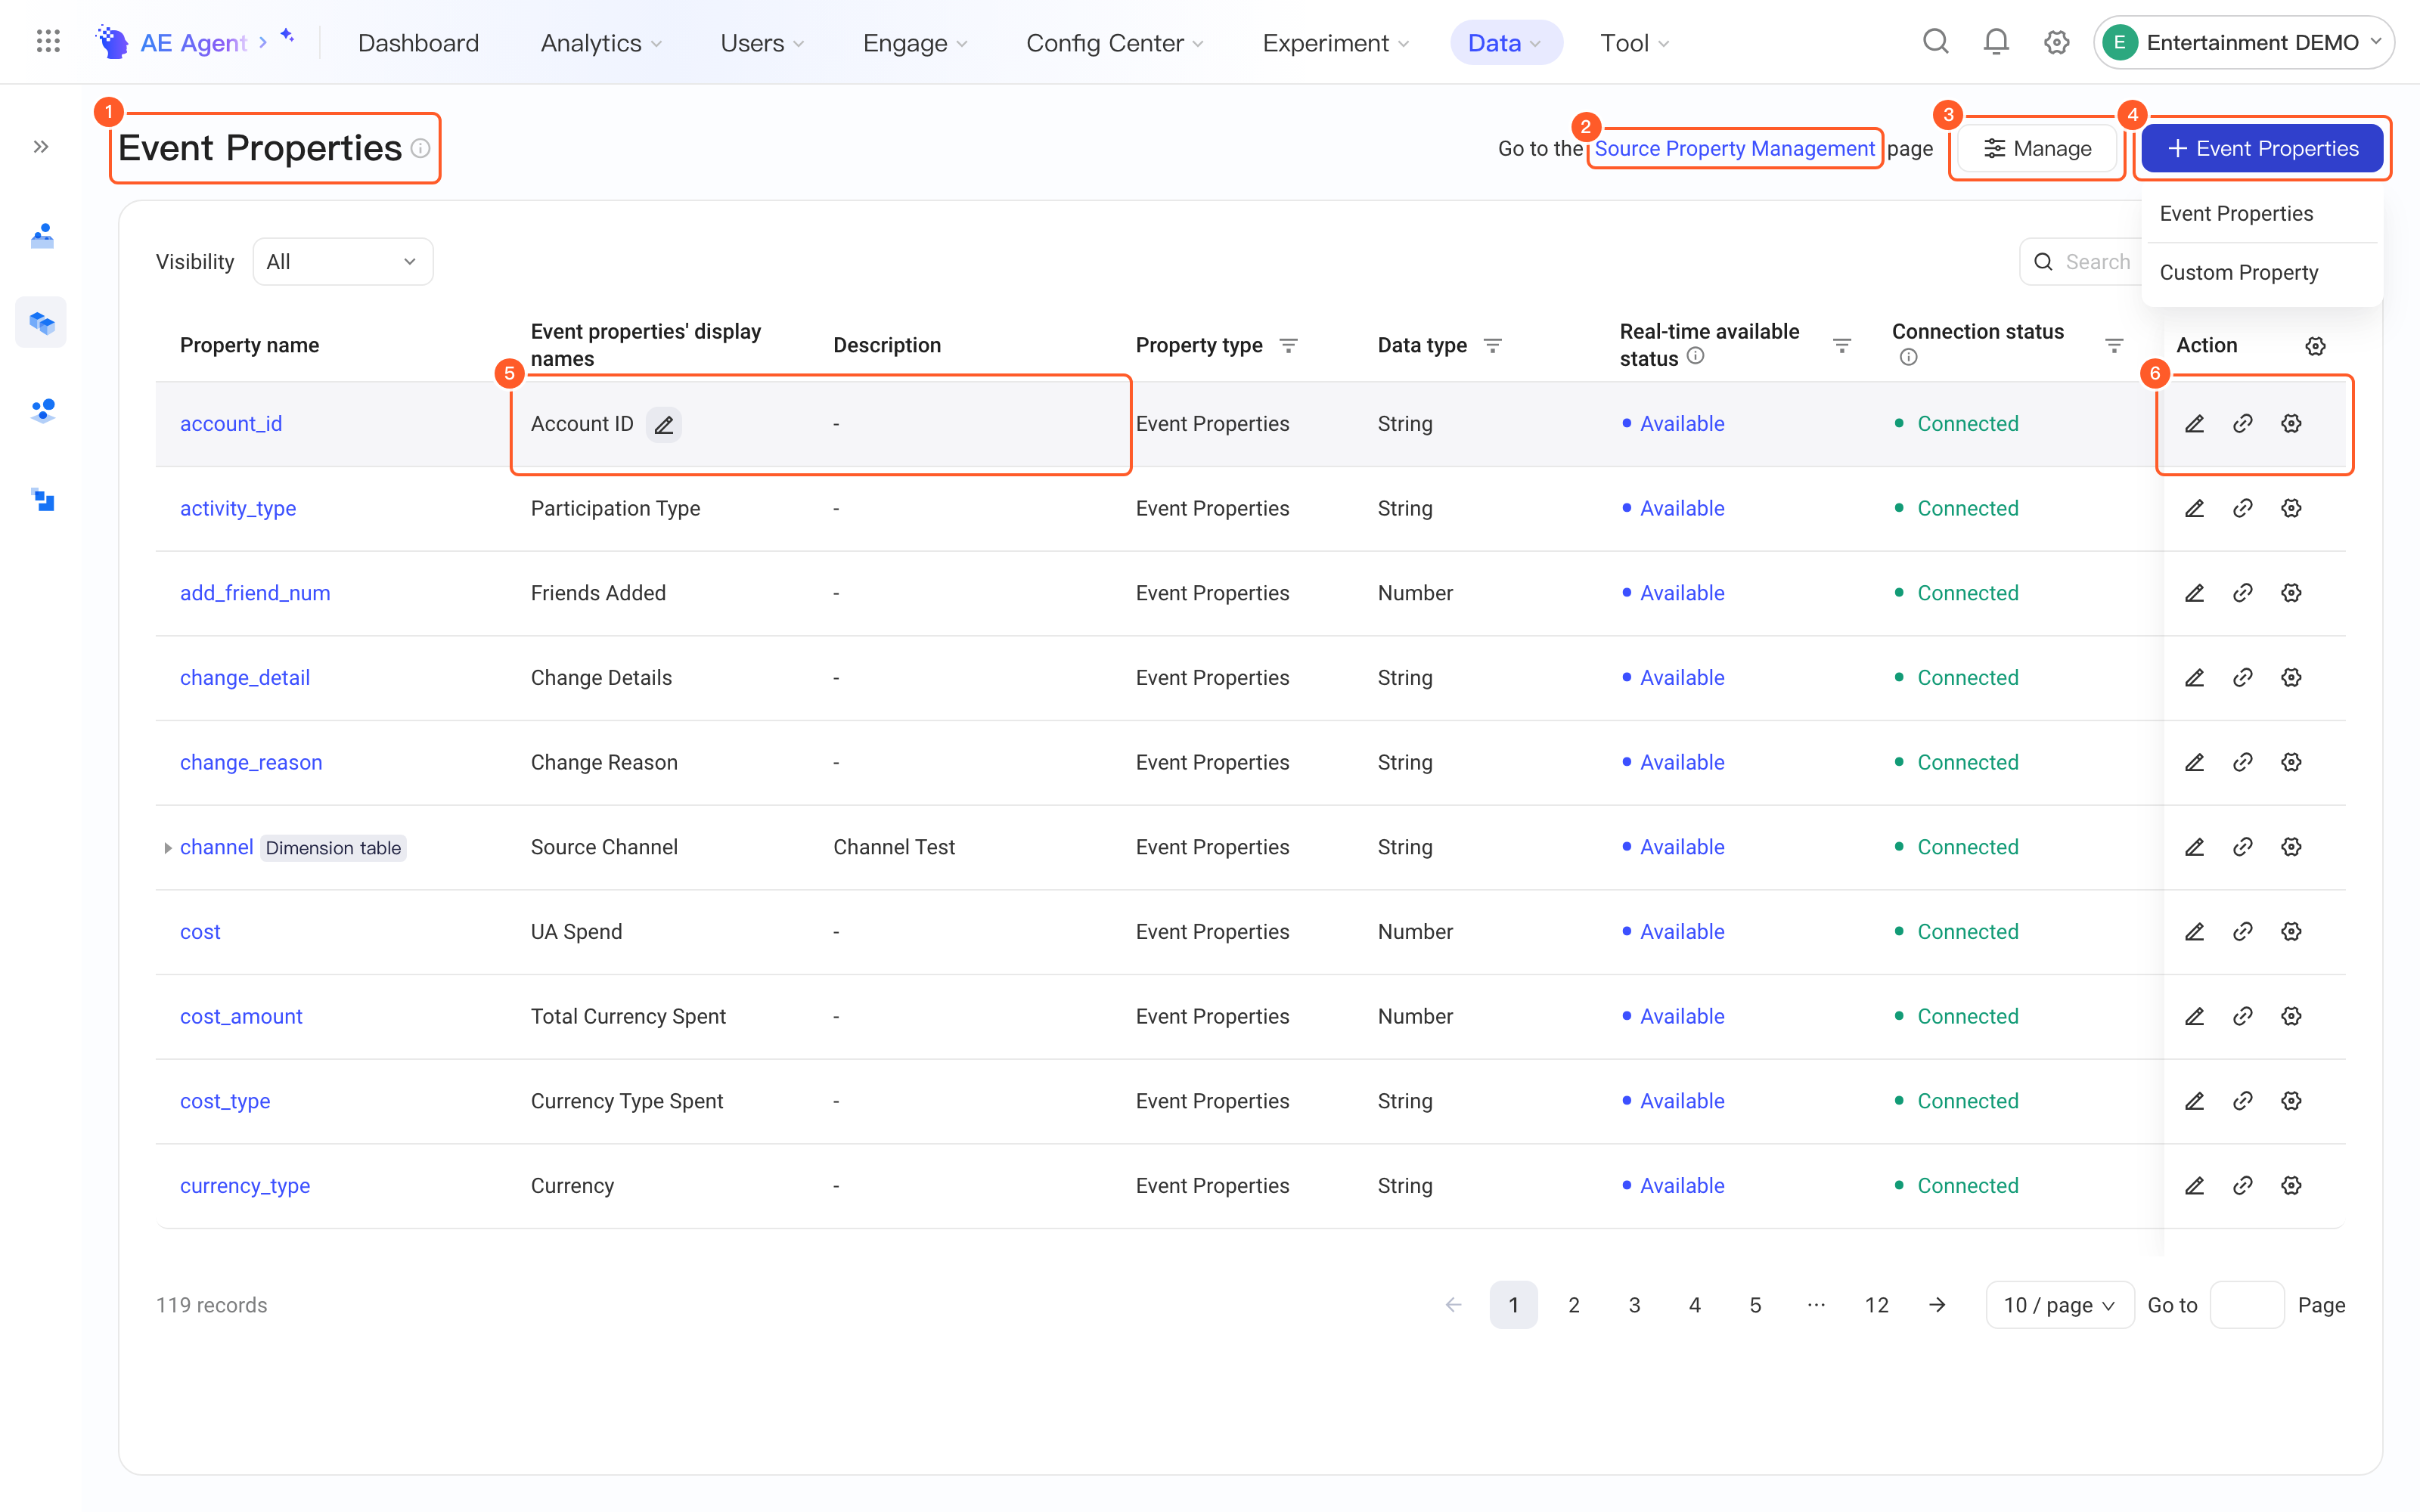
Task: Expand the channel dimension table row
Action: tap(167, 848)
